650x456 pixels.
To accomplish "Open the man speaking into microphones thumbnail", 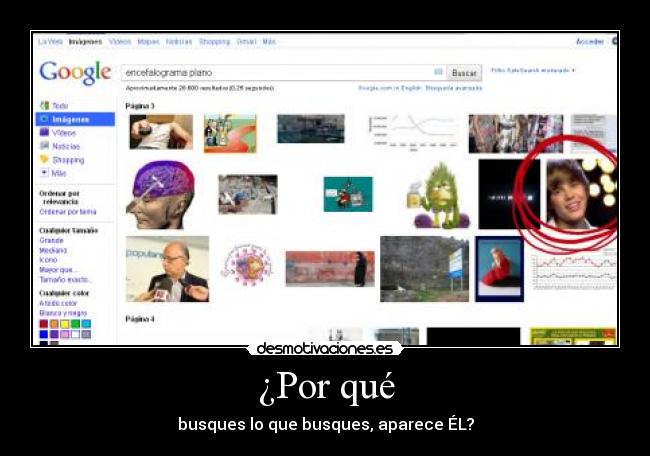I will click(167, 269).
